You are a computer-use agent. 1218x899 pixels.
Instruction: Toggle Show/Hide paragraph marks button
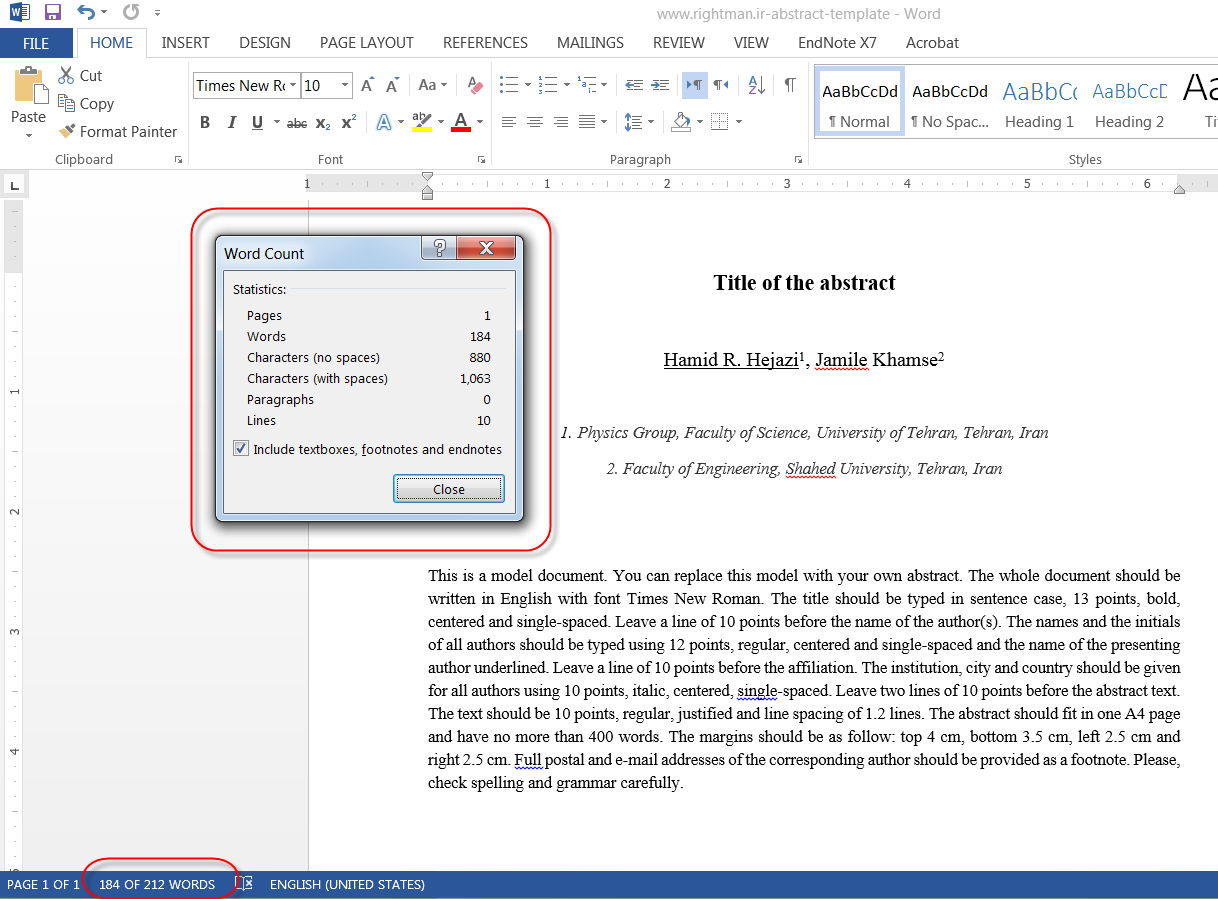(x=790, y=85)
